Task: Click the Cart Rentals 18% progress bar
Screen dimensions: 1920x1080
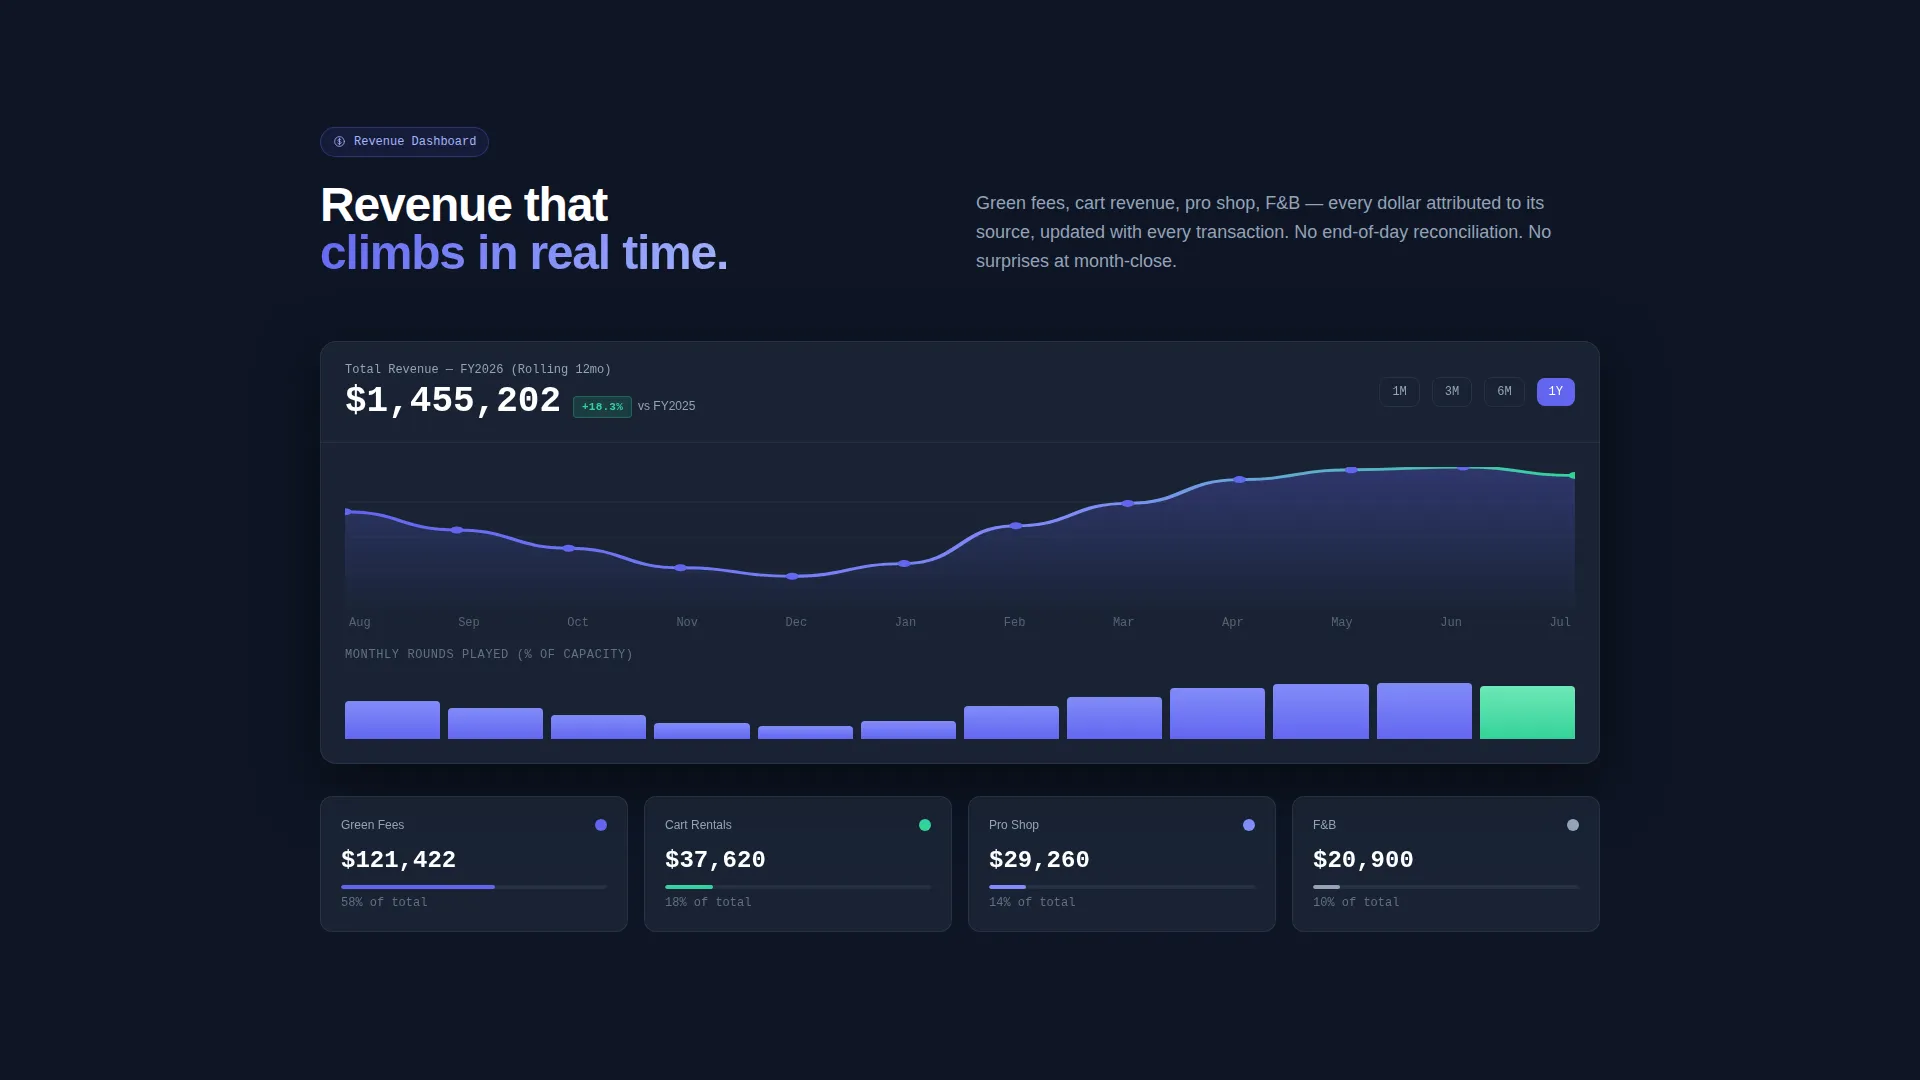Action: [x=798, y=887]
